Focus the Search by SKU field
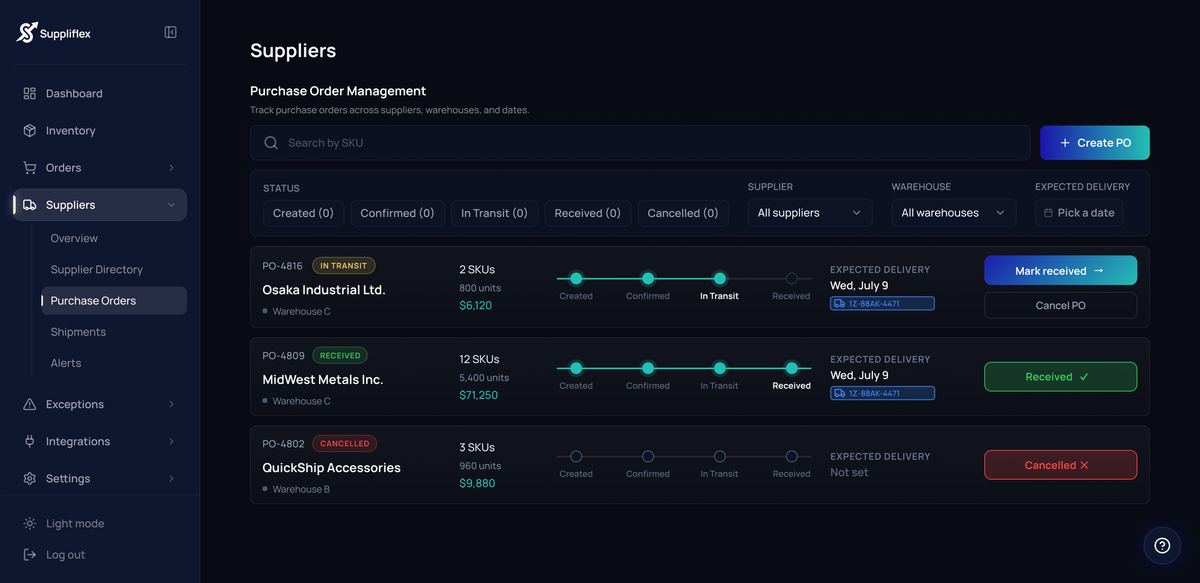Image resolution: width=1200 pixels, height=583 pixels. [640, 143]
